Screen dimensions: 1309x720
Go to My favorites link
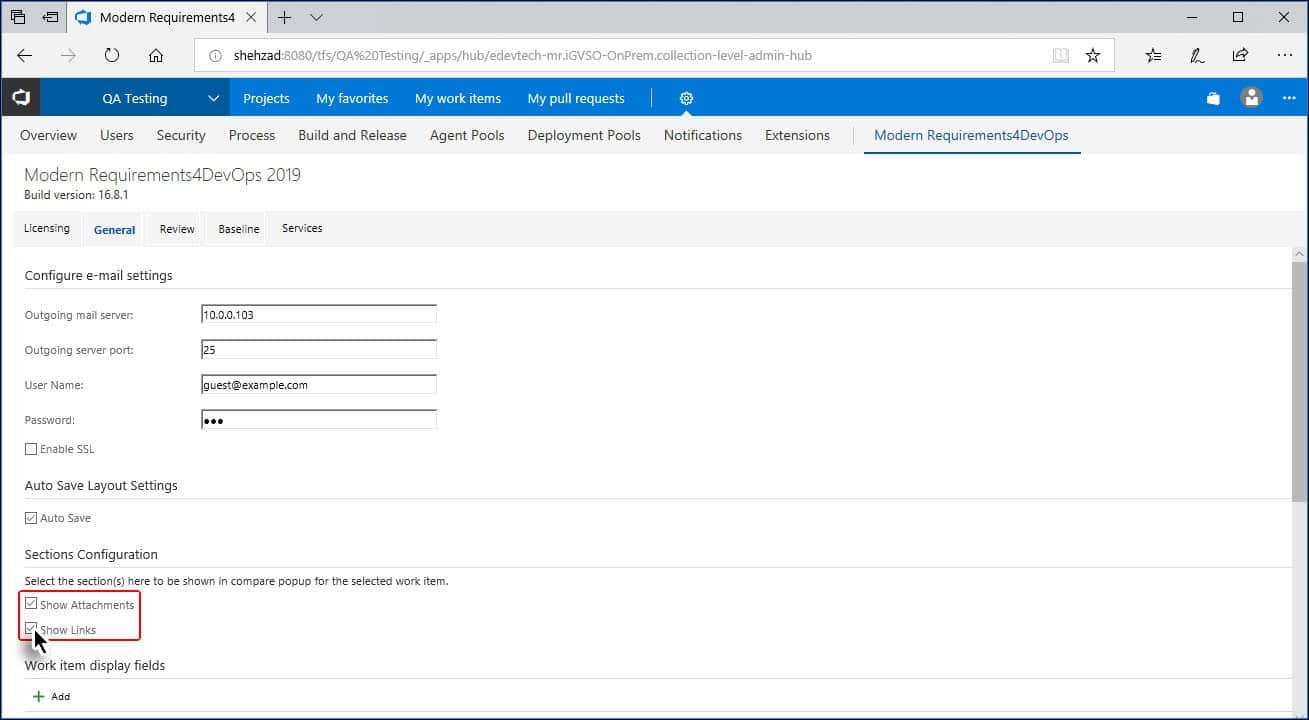(x=352, y=98)
